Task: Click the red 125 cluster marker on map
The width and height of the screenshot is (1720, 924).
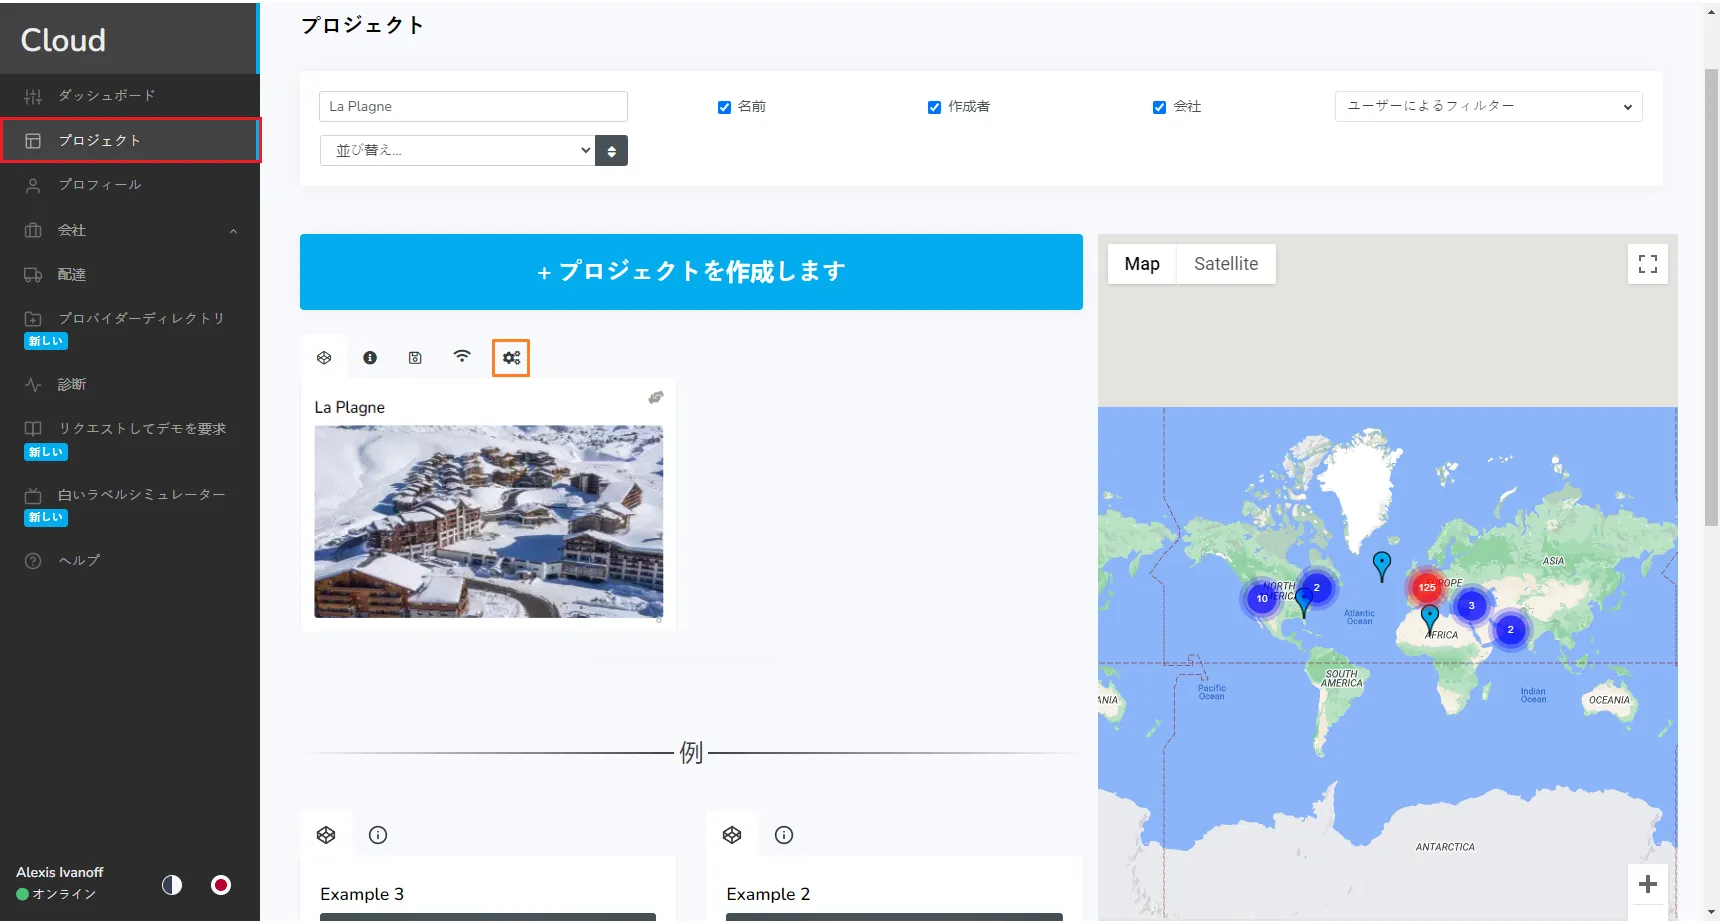Action: coord(1426,588)
